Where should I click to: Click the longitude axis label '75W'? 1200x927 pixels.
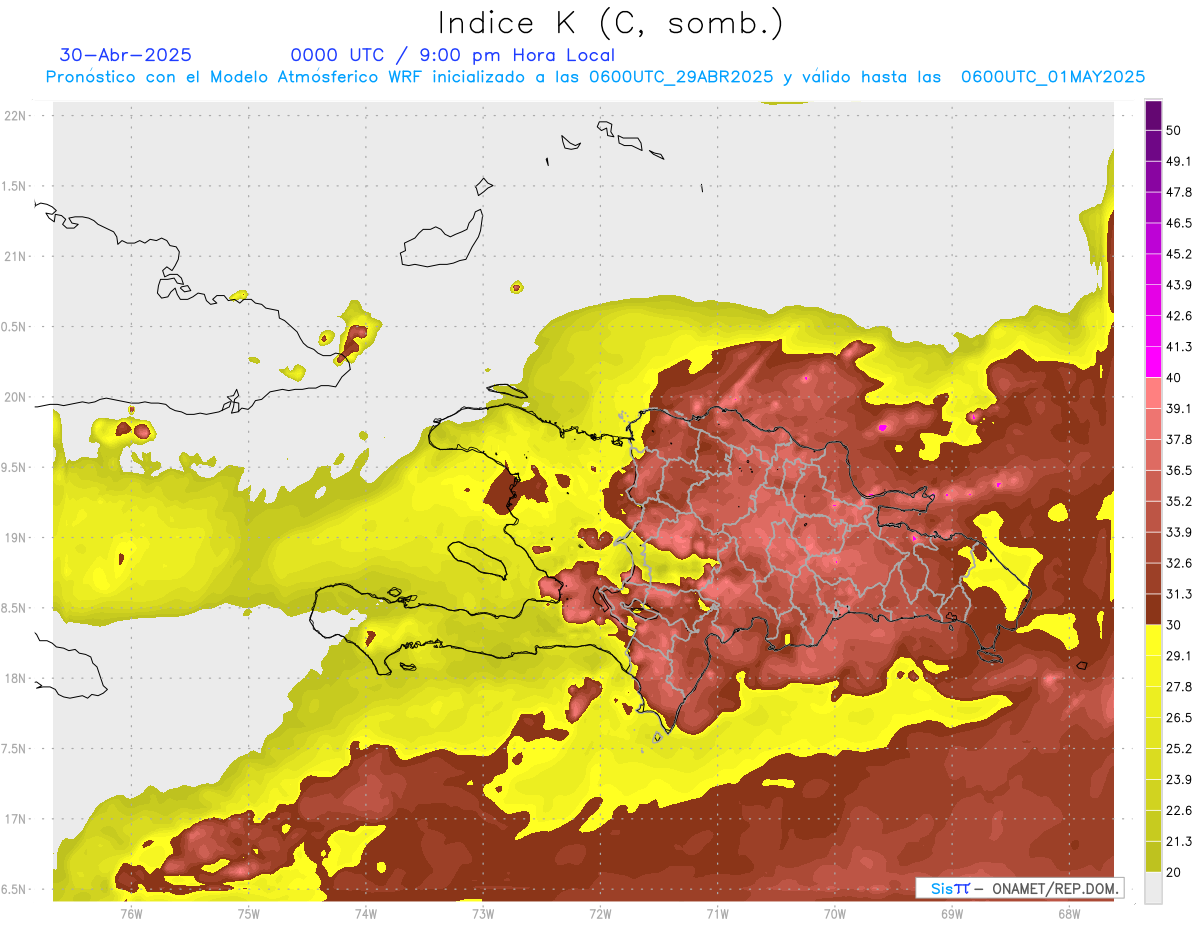point(248,914)
